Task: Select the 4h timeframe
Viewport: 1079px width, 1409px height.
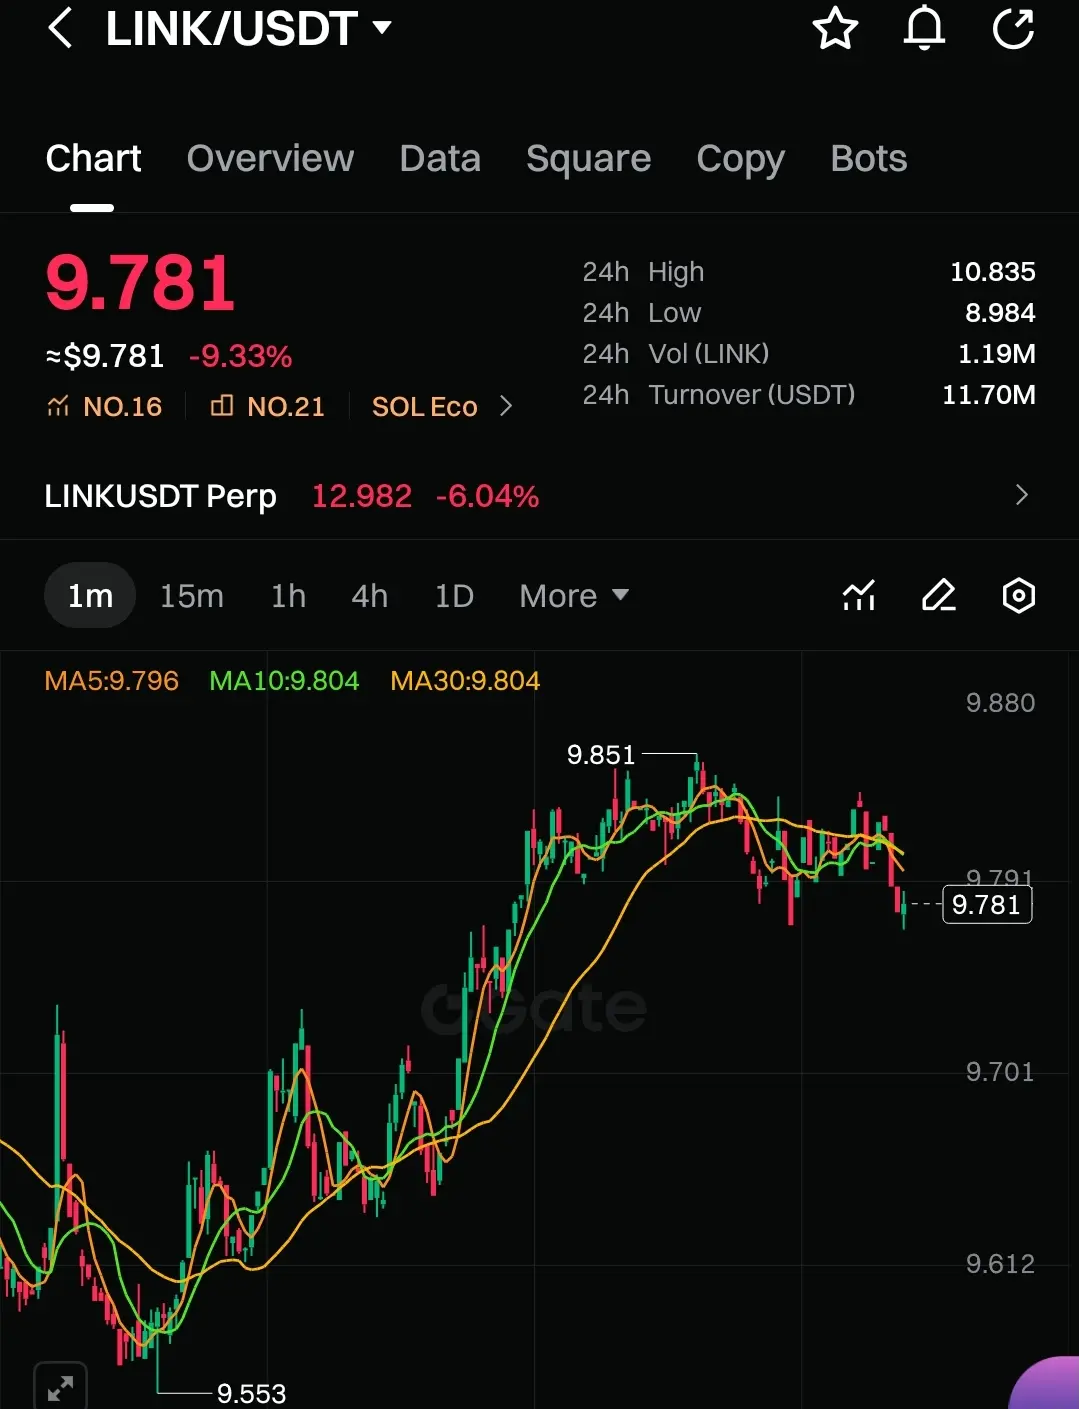Action: [x=369, y=596]
